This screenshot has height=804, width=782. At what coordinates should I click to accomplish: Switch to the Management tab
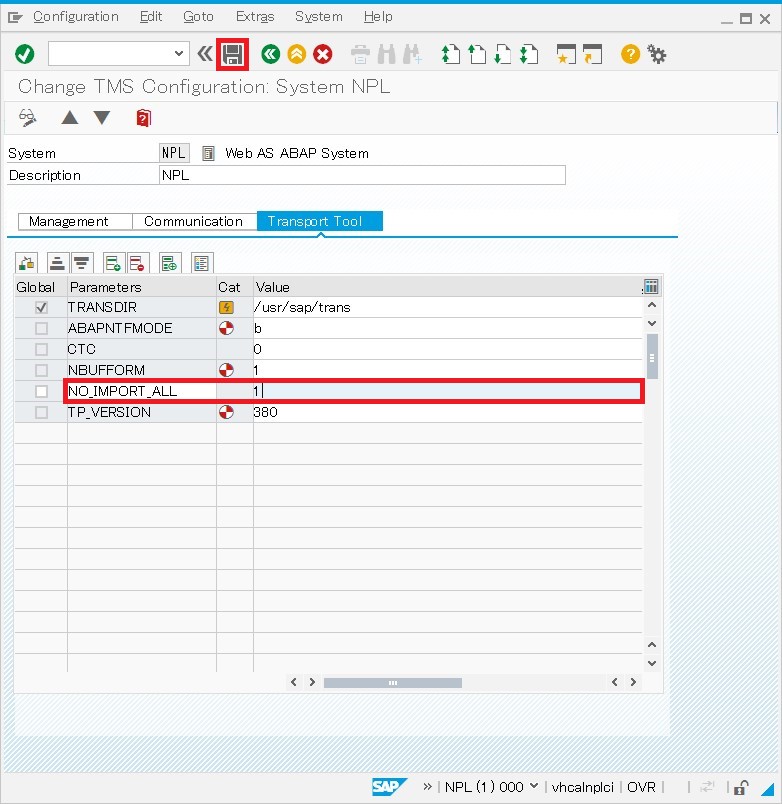point(75,222)
